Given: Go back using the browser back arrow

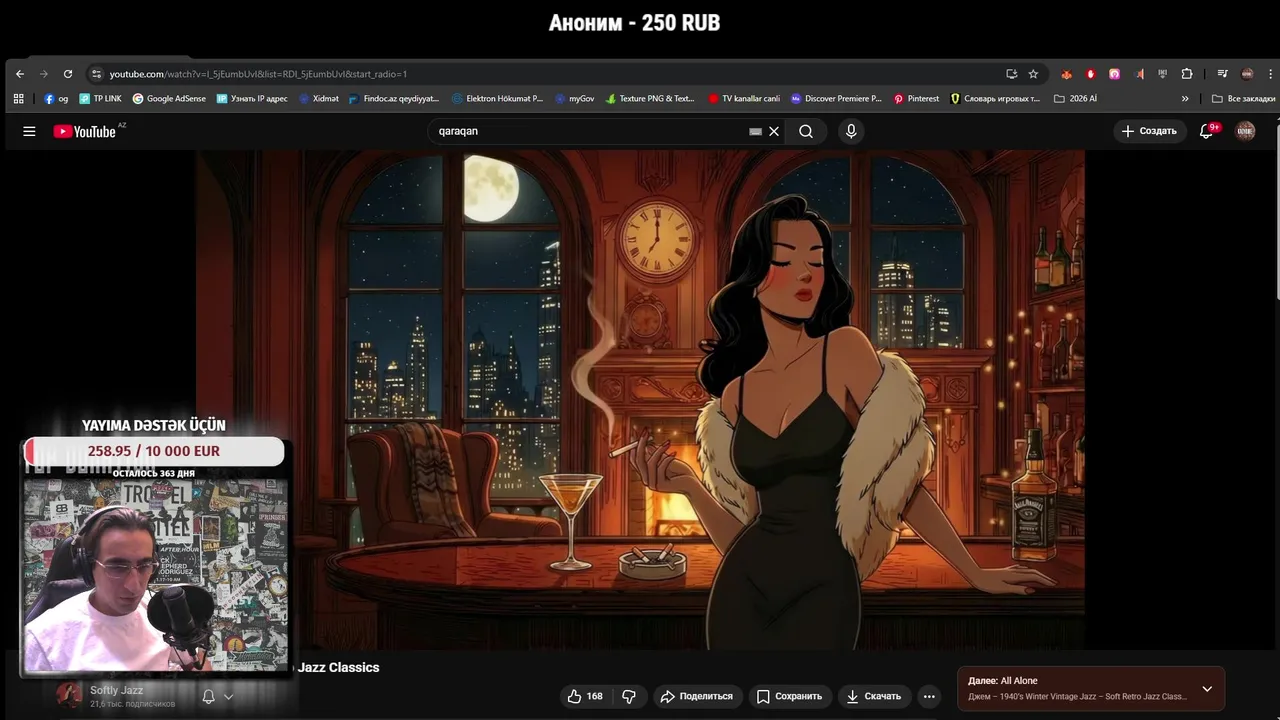Looking at the screenshot, I should coord(19,74).
